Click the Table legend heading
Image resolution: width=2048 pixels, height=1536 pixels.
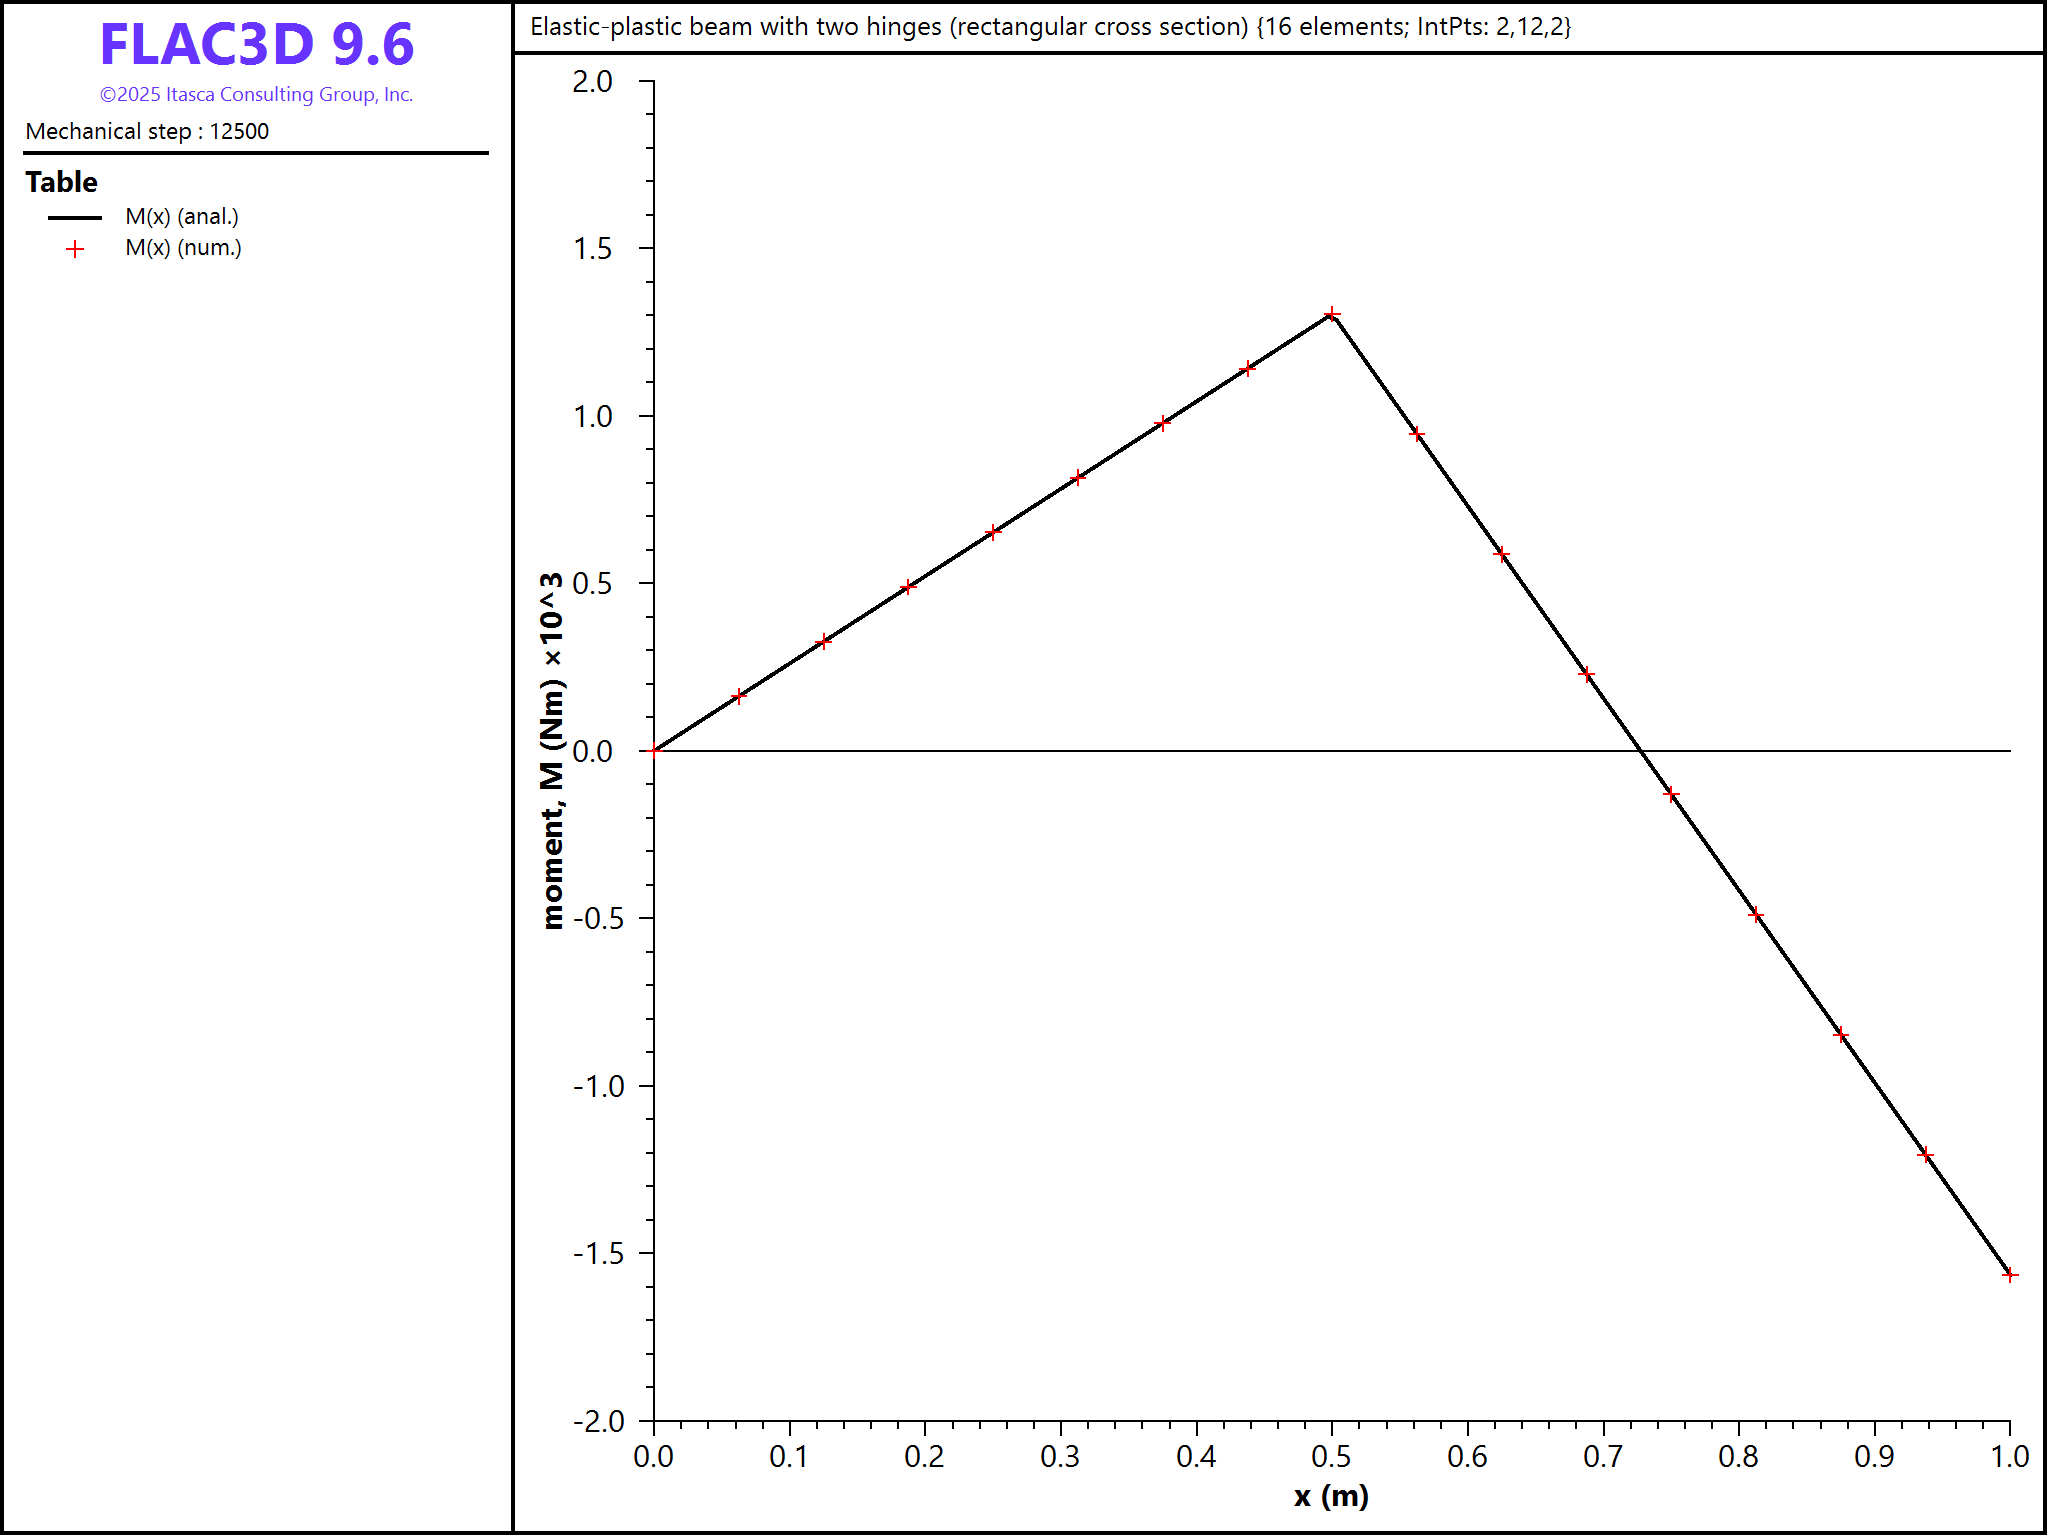click(x=62, y=182)
